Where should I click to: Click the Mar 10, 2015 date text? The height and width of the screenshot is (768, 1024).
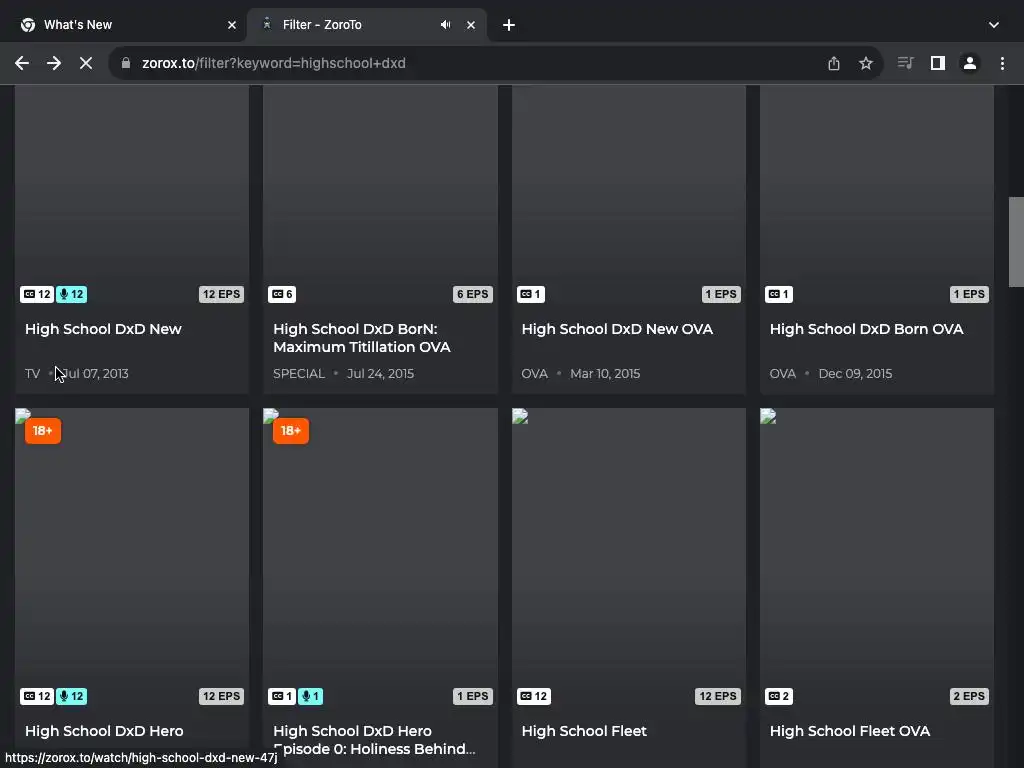click(x=605, y=374)
